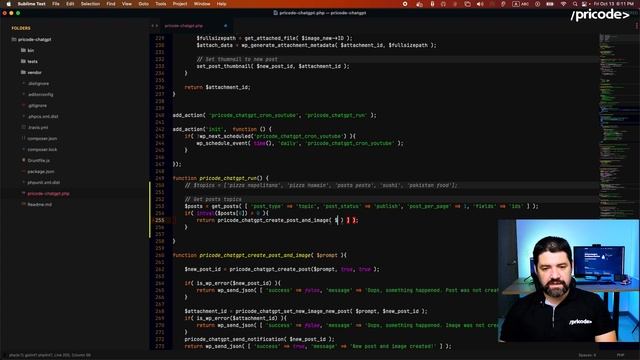The image size is (640, 360).
Task: Open the .travis.yml file
Action: pos(38,127)
